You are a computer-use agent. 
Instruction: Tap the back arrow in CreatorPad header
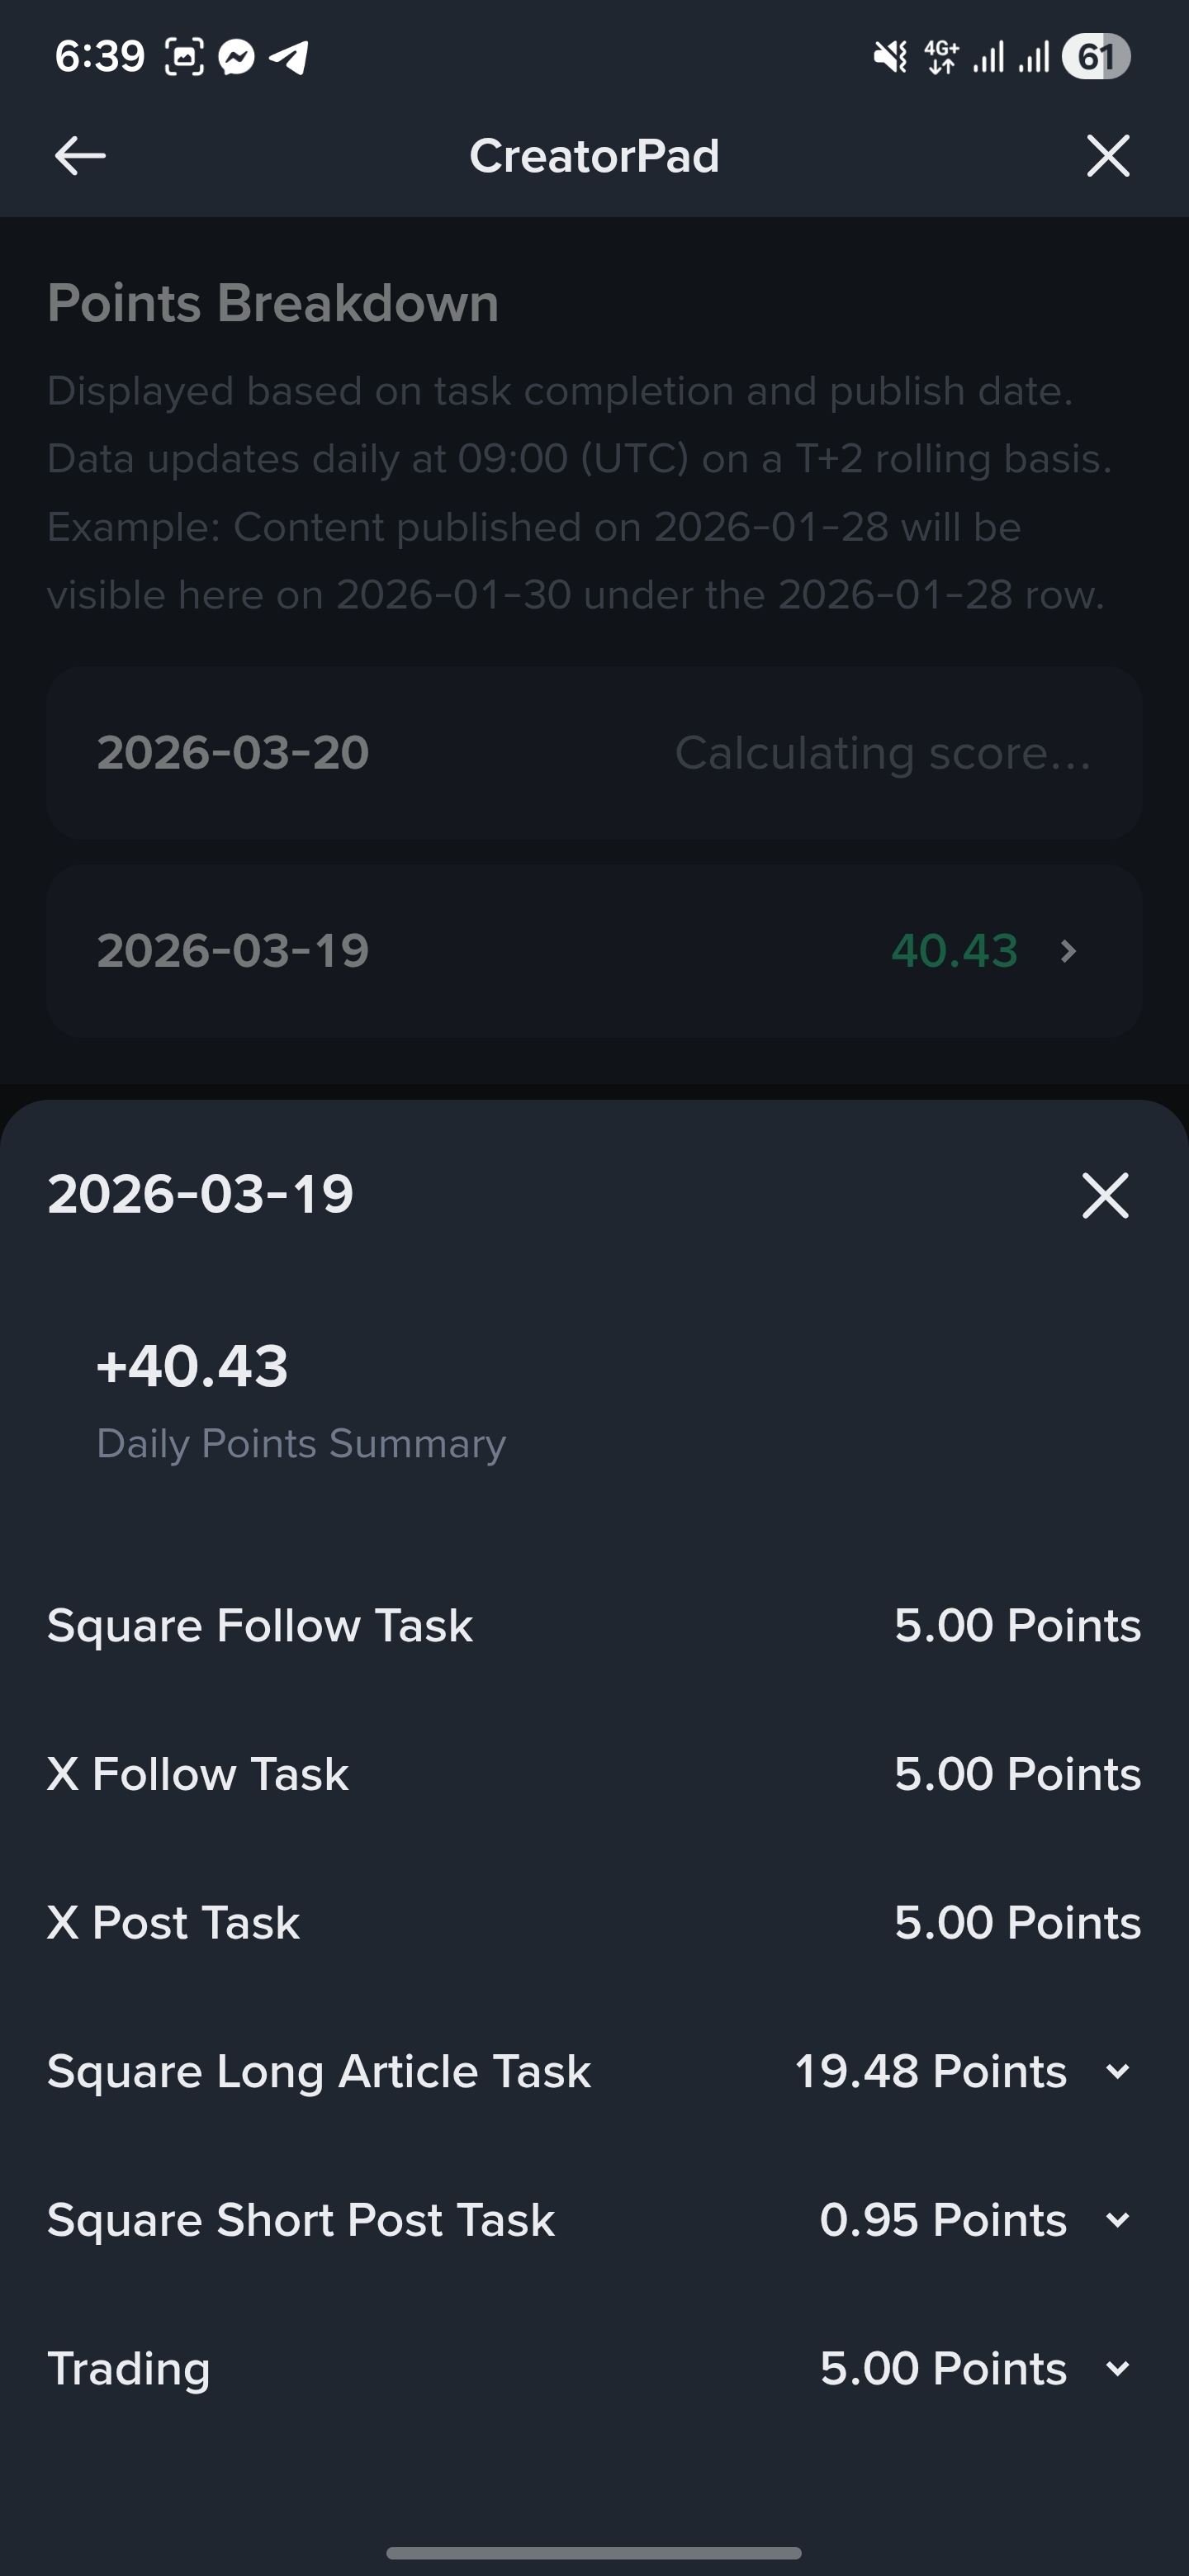pyautogui.click(x=80, y=156)
